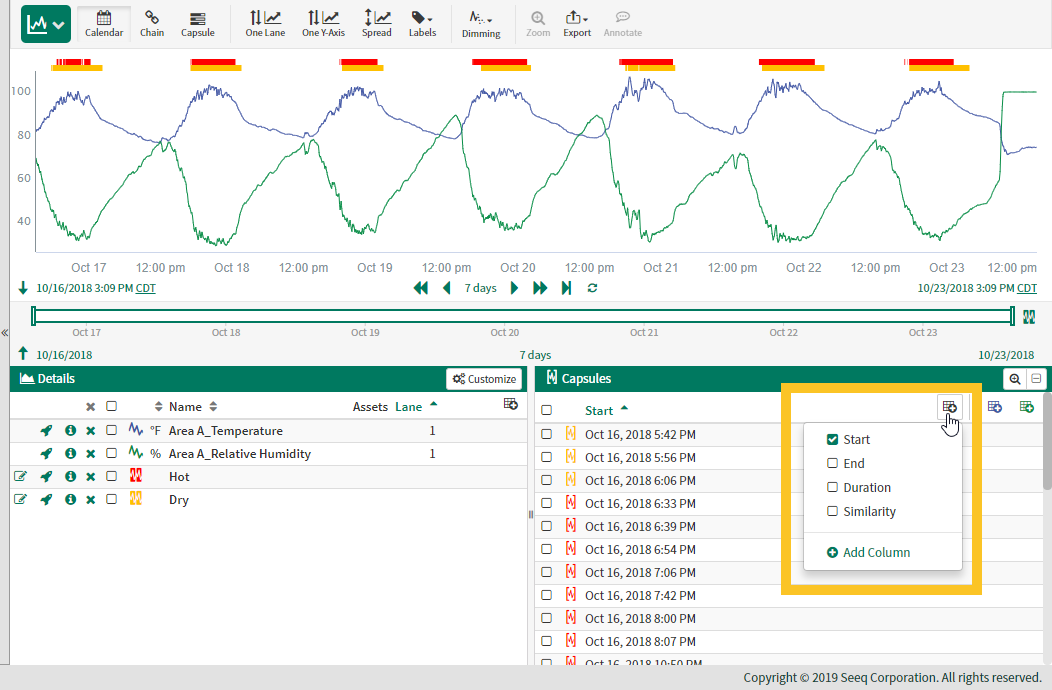Apply One Y-Axis layout
This screenshot has height=690, width=1052.
[322, 23]
